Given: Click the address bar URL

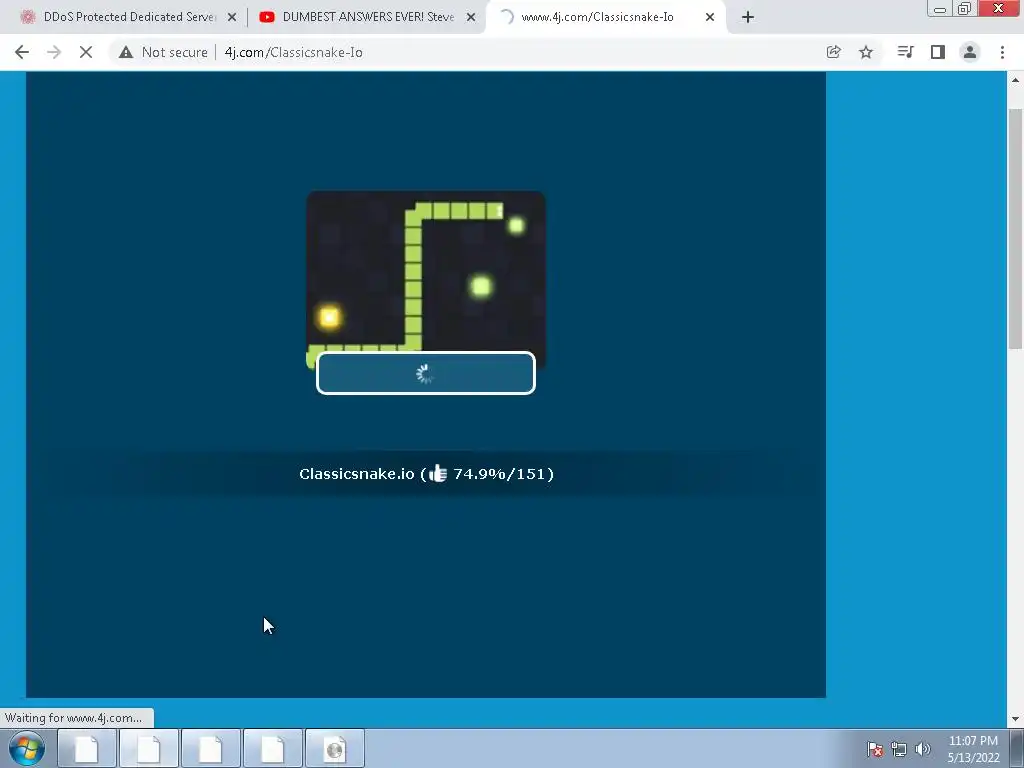Looking at the screenshot, I should 293,52.
